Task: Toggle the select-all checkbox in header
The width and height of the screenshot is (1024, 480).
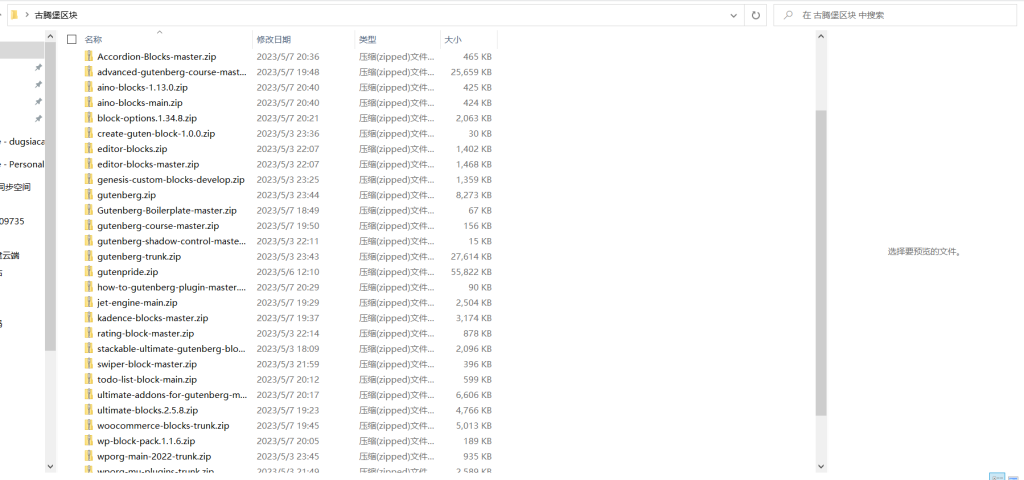Action: [x=72, y=40]
